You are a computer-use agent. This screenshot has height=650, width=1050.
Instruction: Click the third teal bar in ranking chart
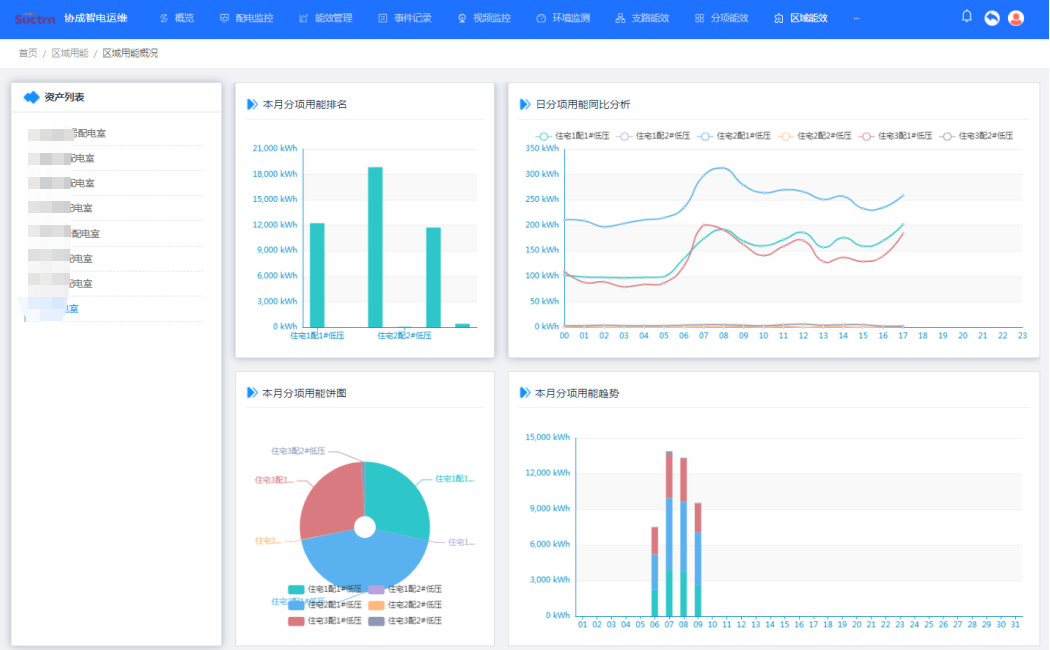(433, 277)
